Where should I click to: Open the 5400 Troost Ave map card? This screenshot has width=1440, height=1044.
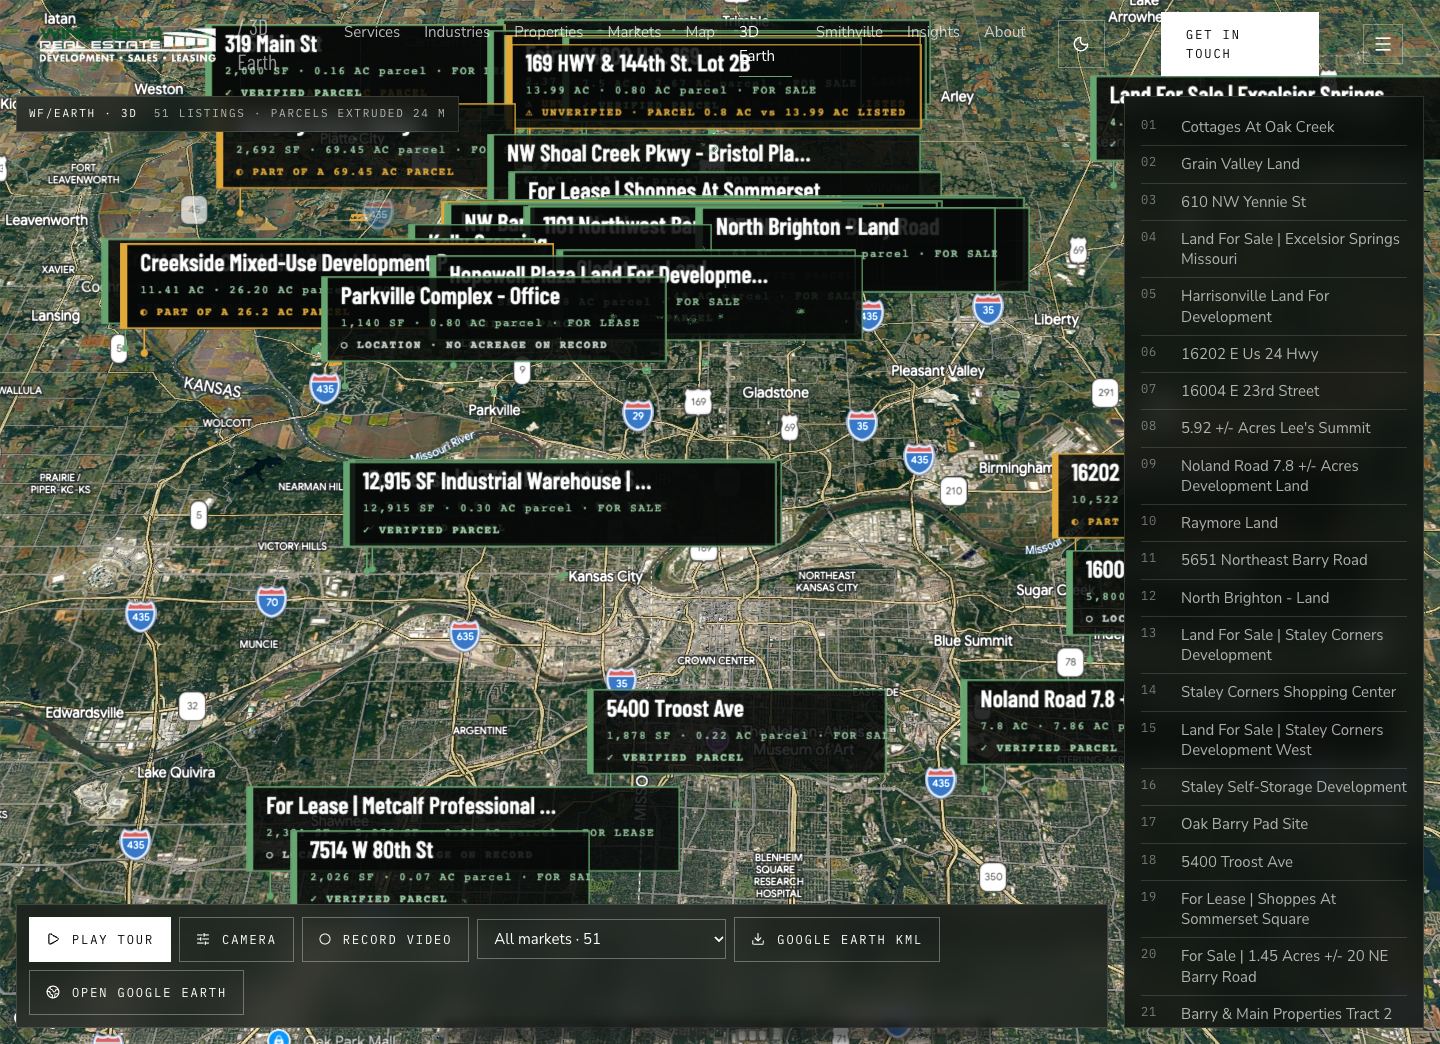tap(738, 731)
